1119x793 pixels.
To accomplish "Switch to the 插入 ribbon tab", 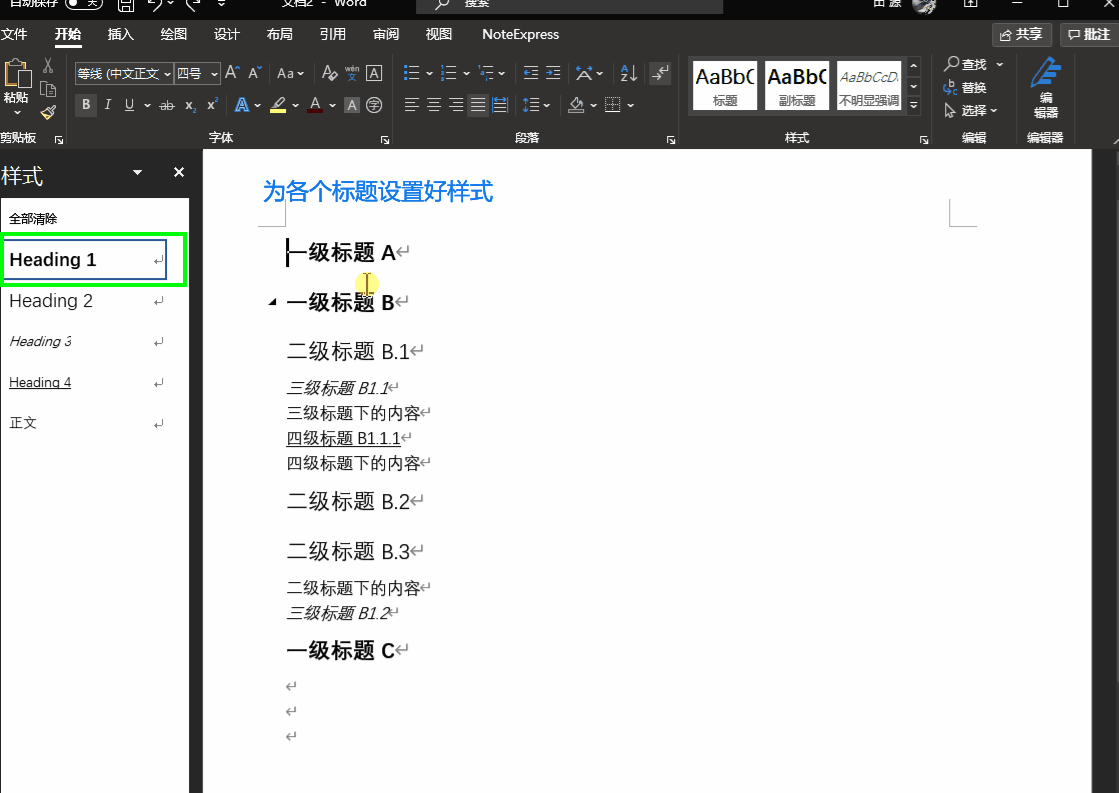I will coord(120,34).
